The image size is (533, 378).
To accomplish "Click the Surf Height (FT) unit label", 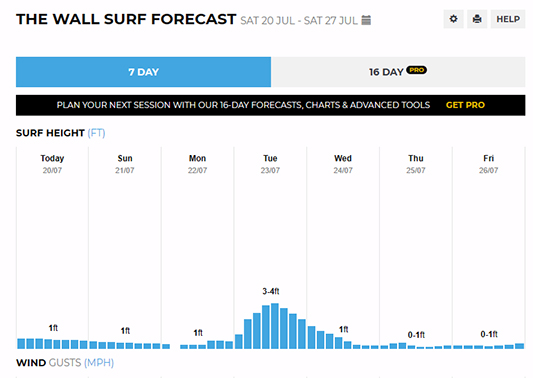I will click(96, 133).
